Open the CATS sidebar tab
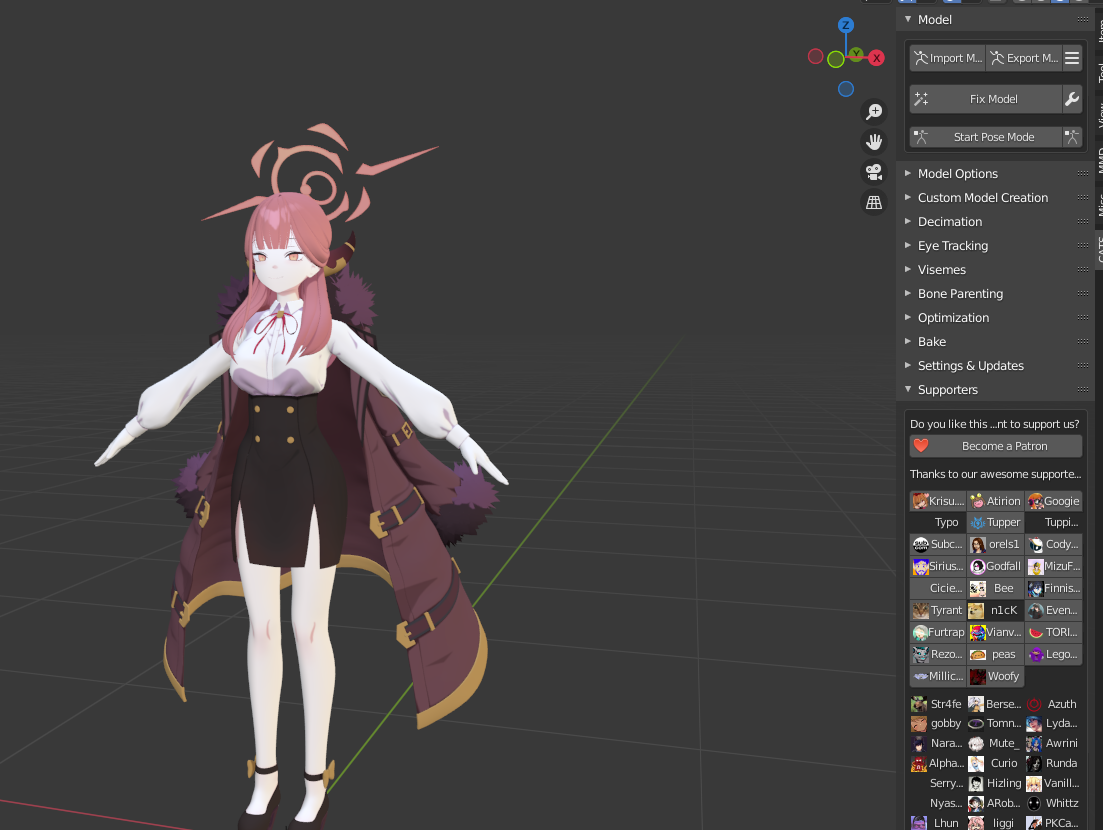 tap(1099, 249)
